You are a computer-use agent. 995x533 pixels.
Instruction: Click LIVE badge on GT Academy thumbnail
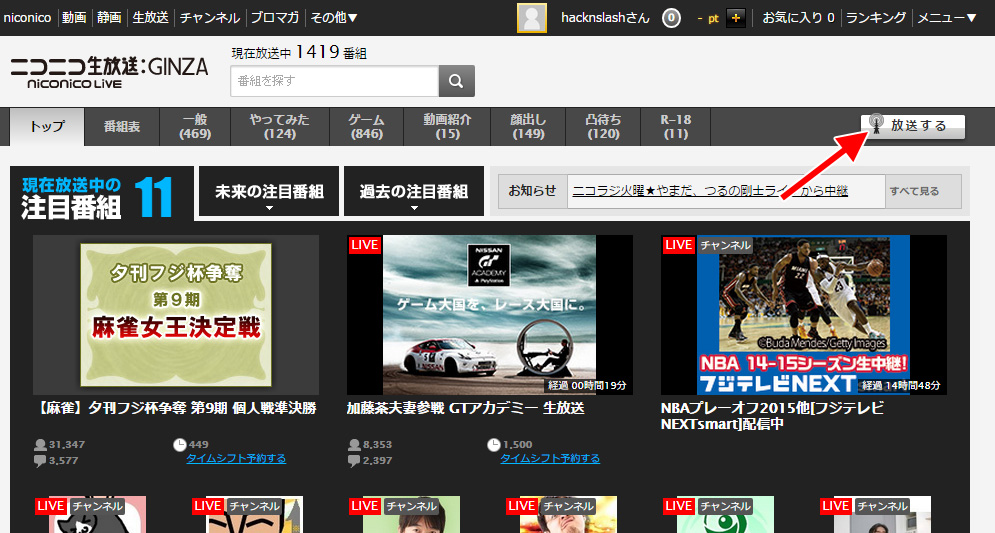tap(364, 245)
